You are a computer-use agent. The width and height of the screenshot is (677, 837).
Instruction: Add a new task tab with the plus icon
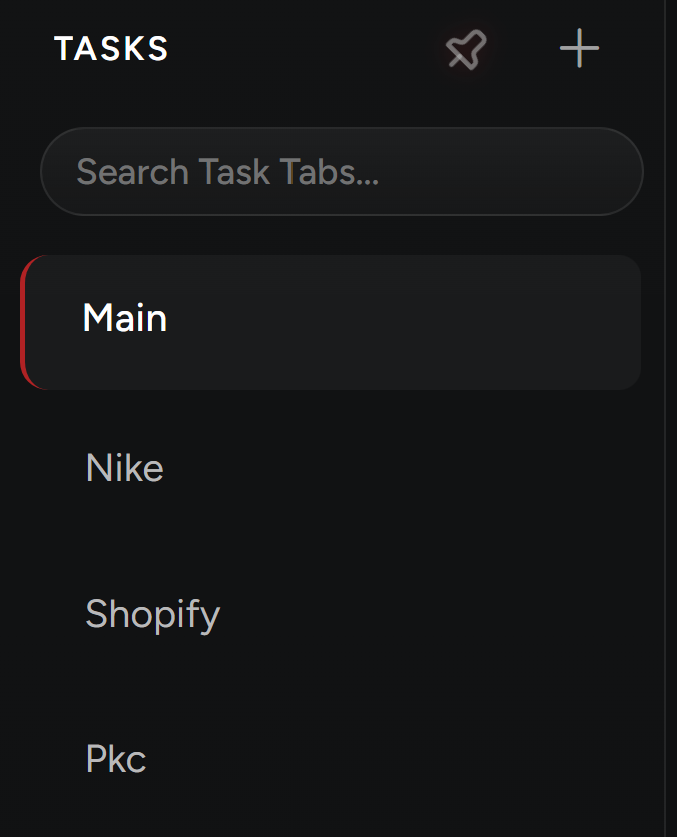(579, 49)
